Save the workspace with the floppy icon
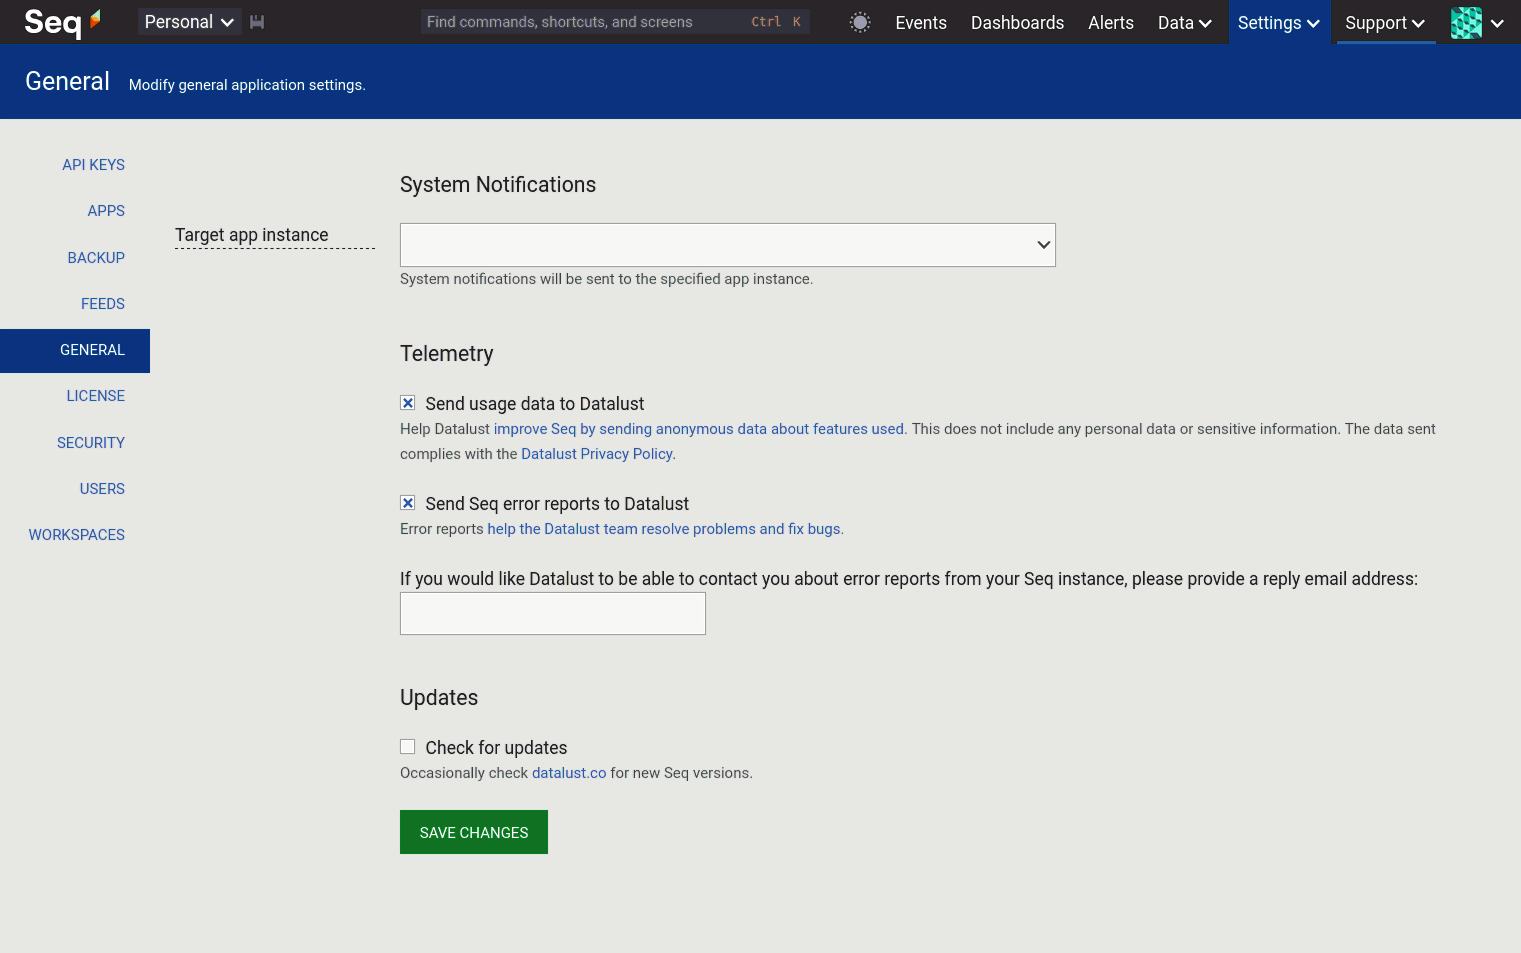 pos(257,22)
